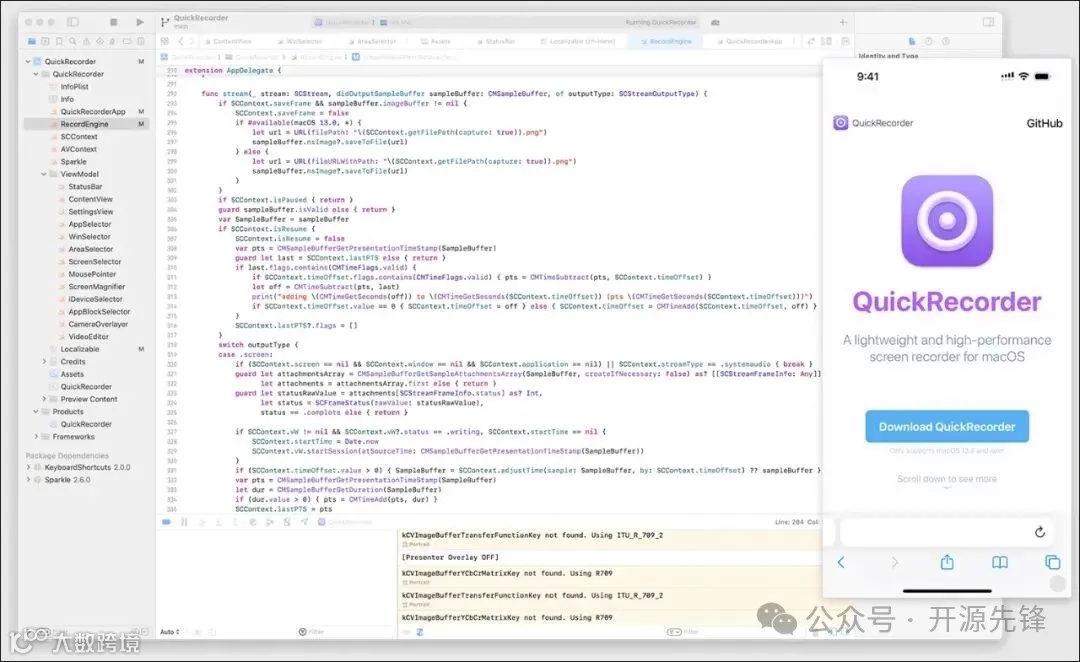Expand the Credits folder
This screenshot has height=662, width=1080.
[44, 362]
